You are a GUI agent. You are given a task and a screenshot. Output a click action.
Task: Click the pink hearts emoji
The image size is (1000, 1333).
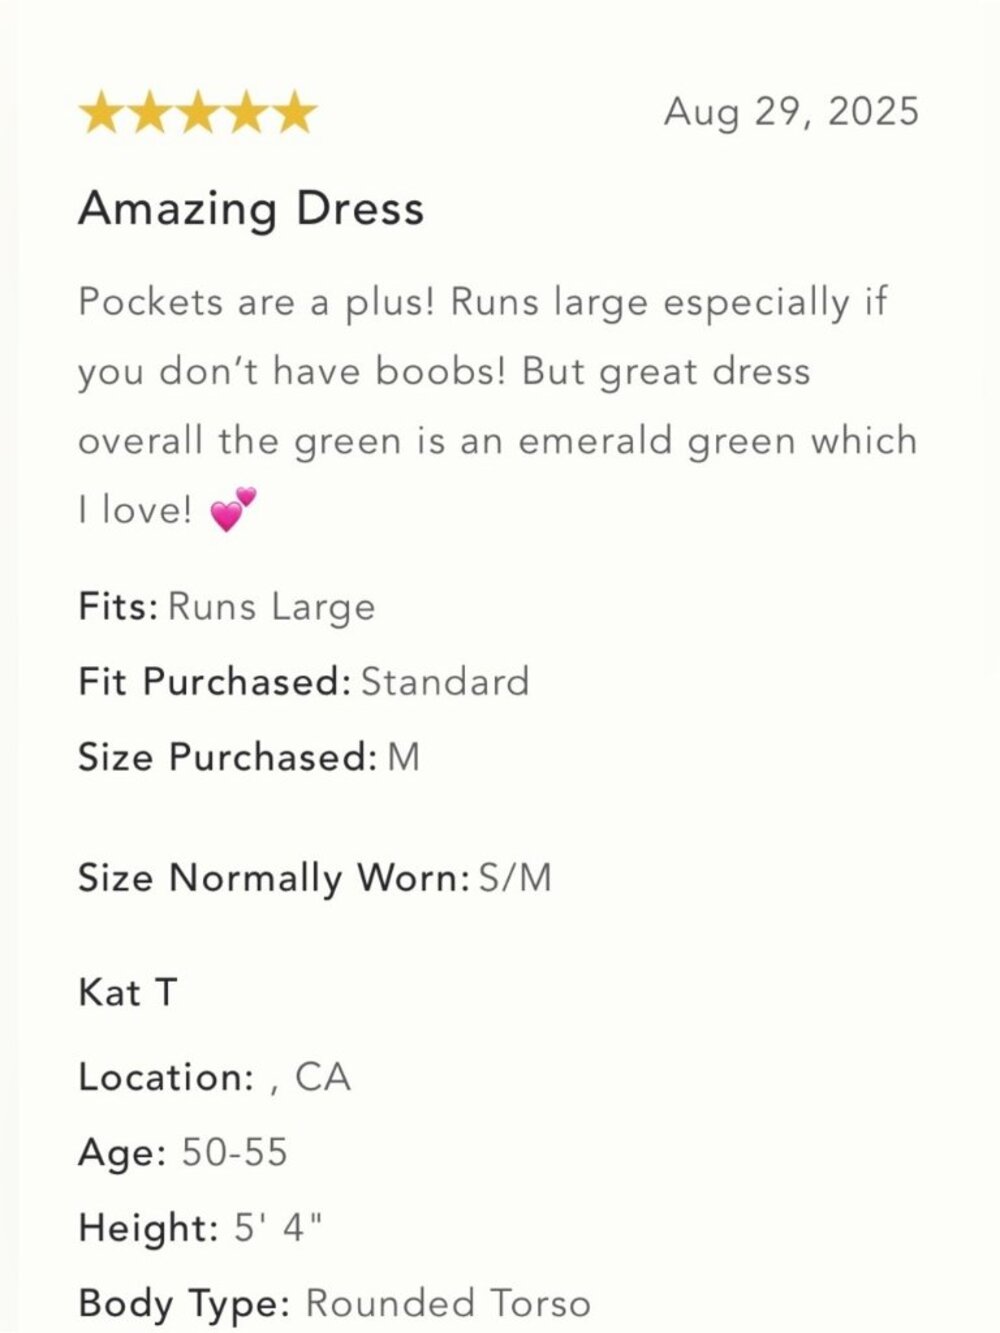[x=233, y=510]
